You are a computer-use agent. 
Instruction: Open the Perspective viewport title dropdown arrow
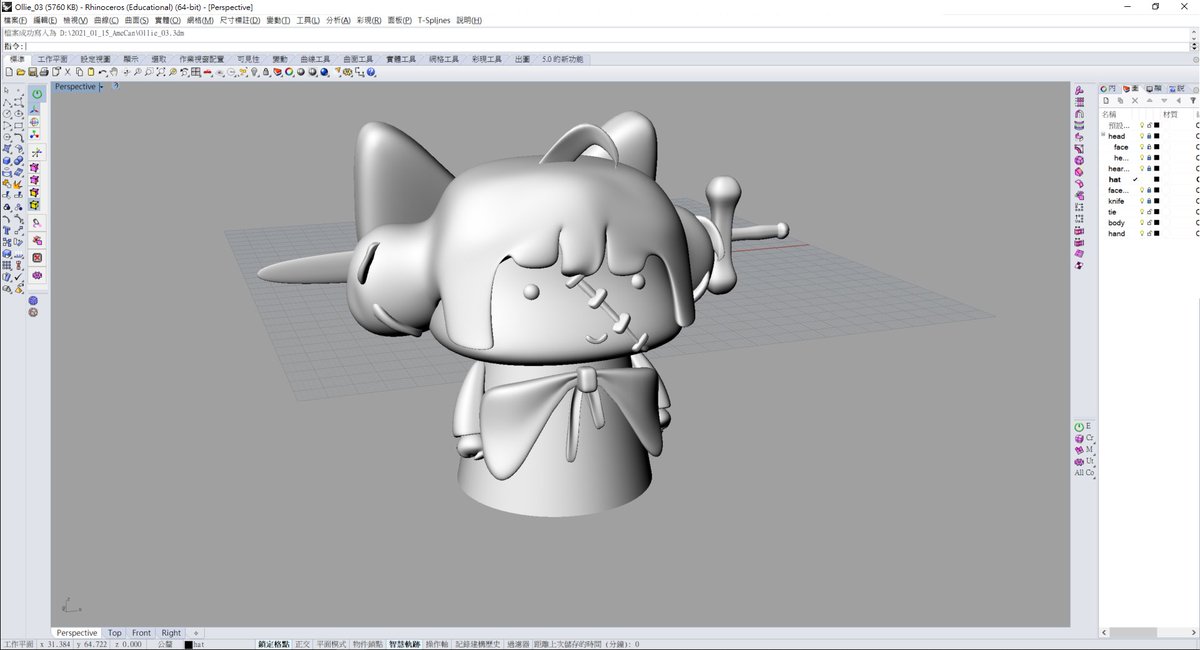pos(101,87)
